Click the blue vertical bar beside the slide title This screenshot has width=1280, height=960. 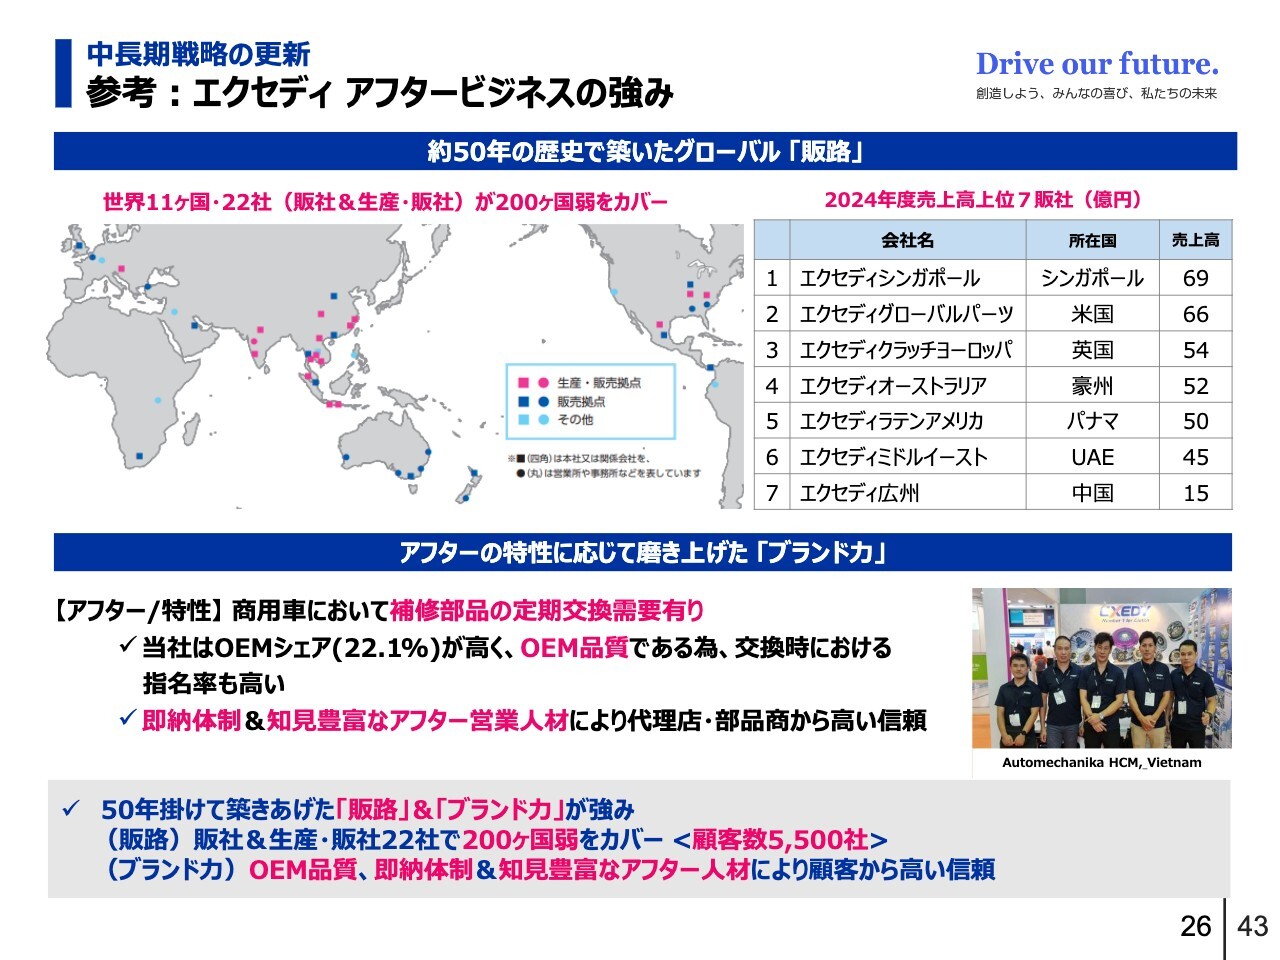63,73
